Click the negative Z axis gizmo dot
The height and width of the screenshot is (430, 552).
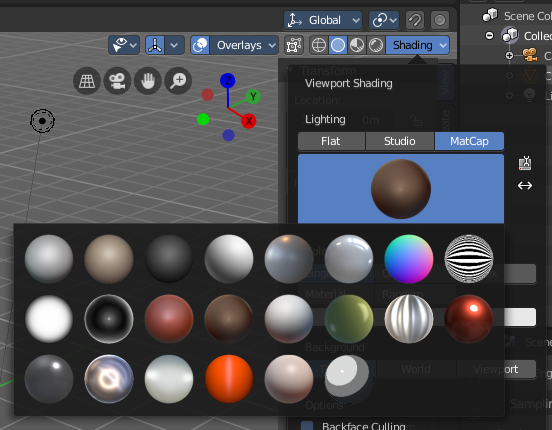228,135
